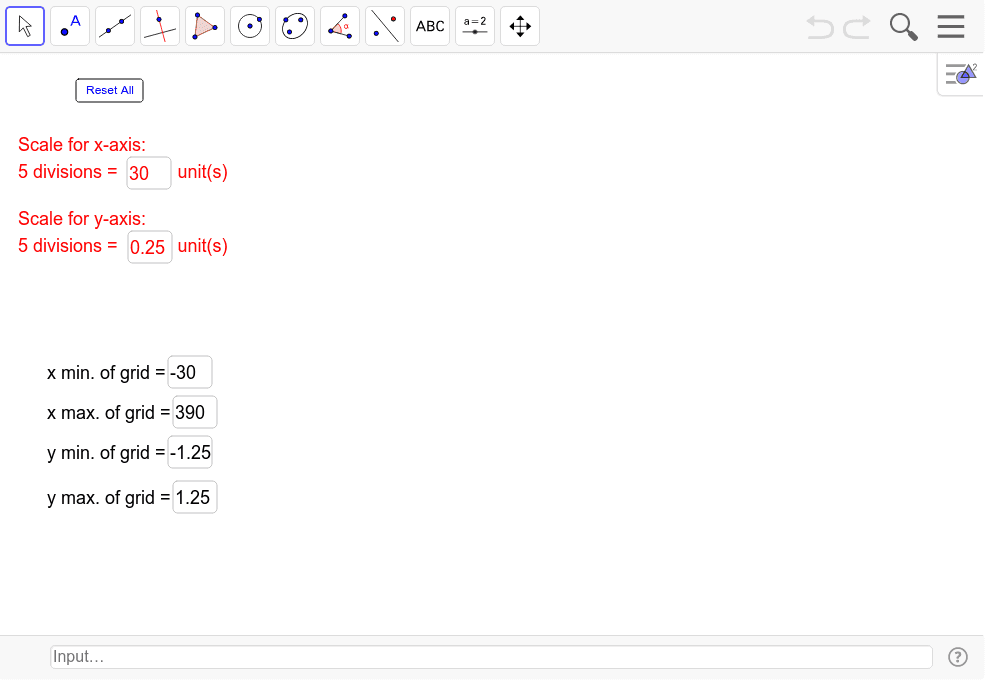Pick the Polygon tool
The image size is (985, 680).
tap(205, 26)
